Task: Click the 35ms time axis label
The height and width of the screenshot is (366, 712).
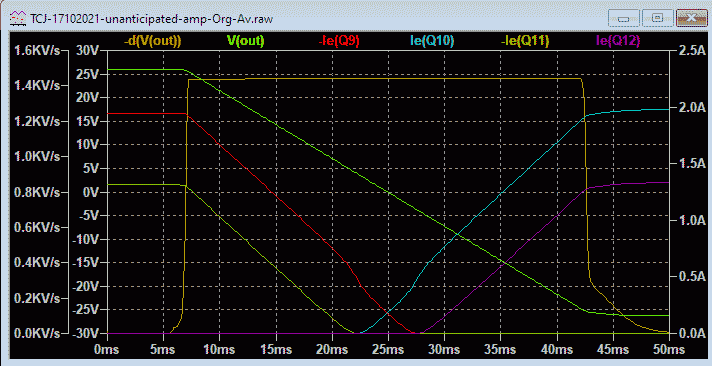Action: (500, 350)
